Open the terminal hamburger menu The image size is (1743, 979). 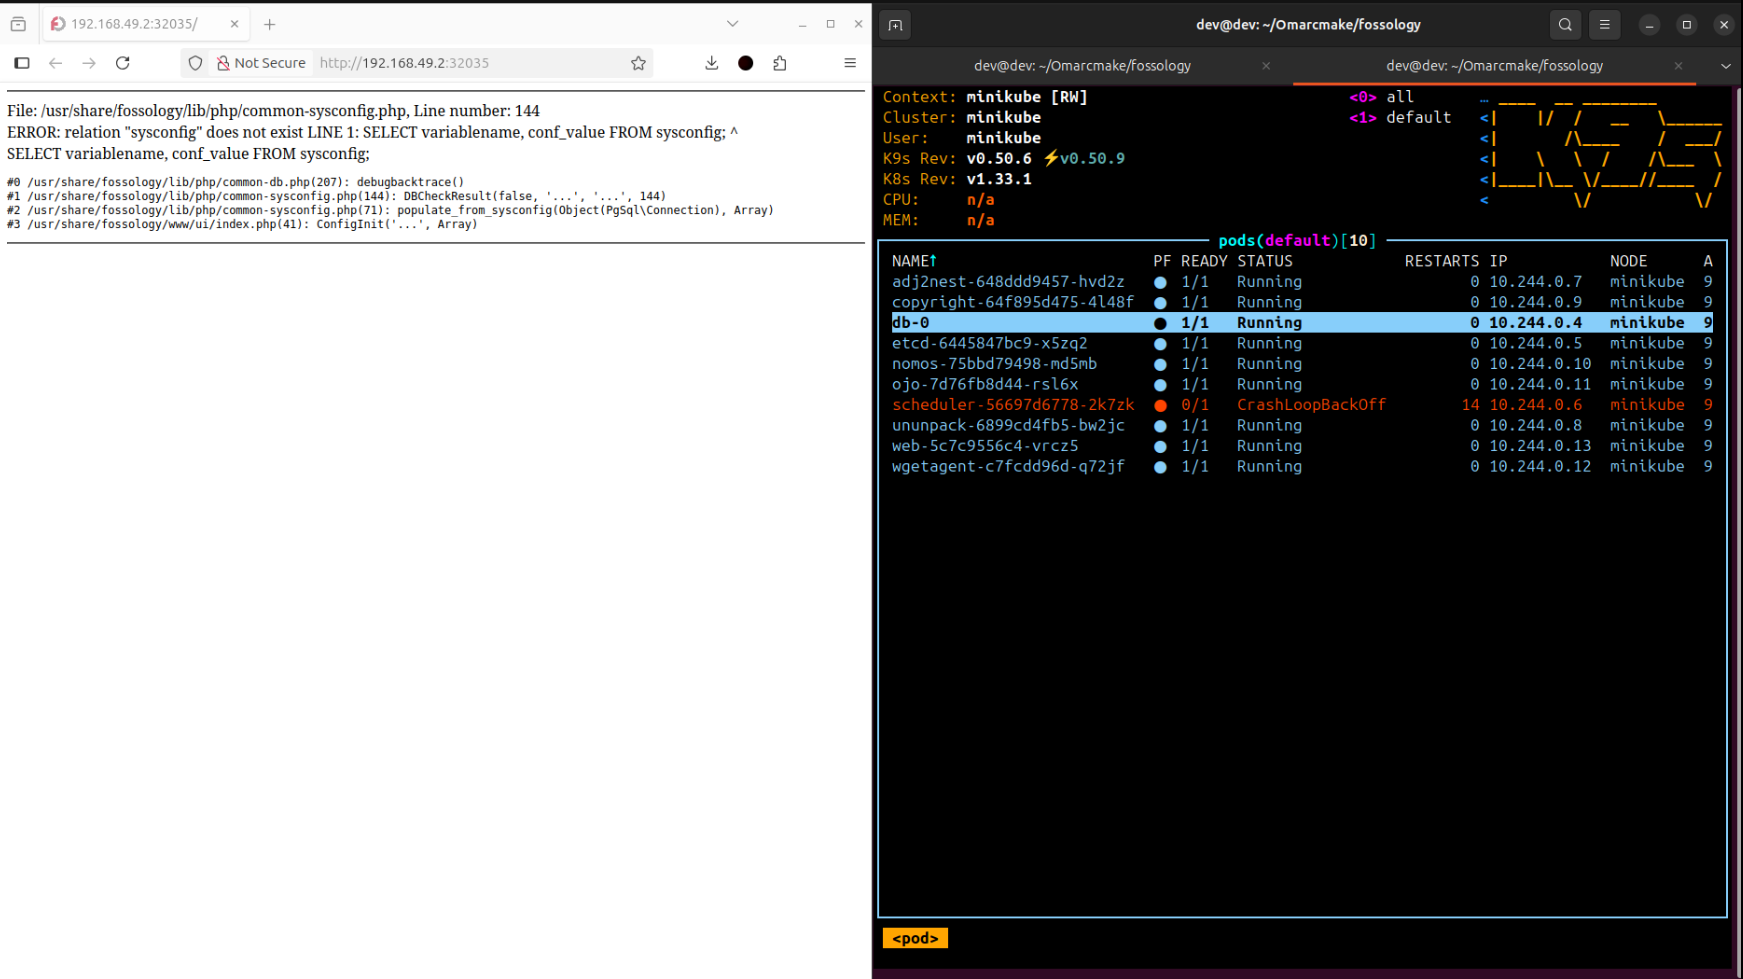(1605, 25)
